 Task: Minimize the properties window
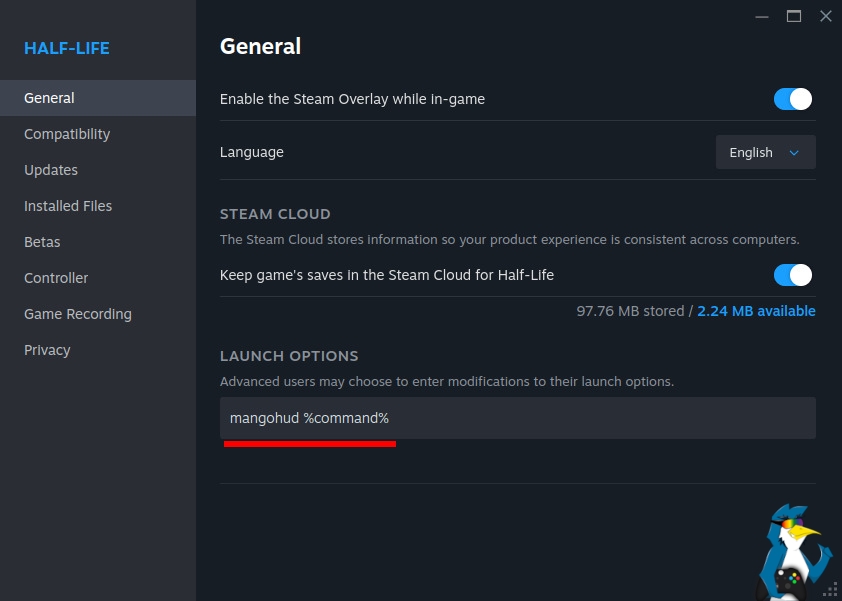tap(763, 16)
